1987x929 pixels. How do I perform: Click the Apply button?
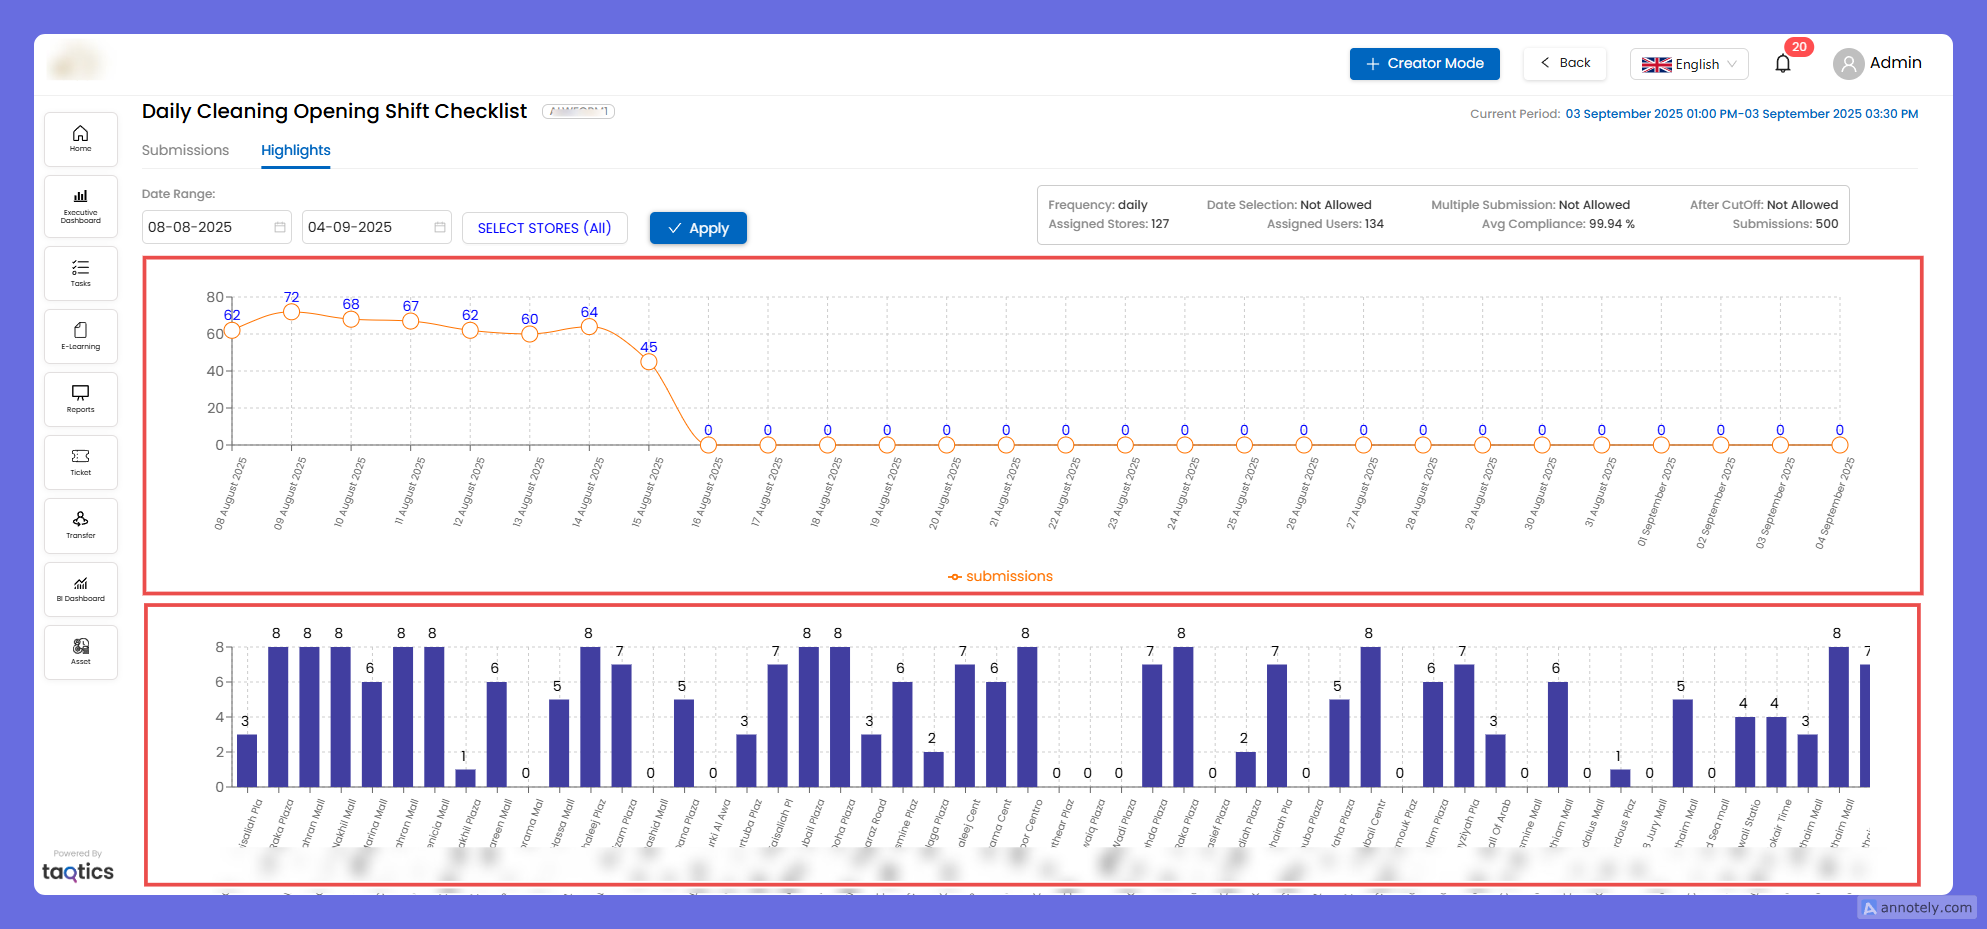tap(698, 228)
